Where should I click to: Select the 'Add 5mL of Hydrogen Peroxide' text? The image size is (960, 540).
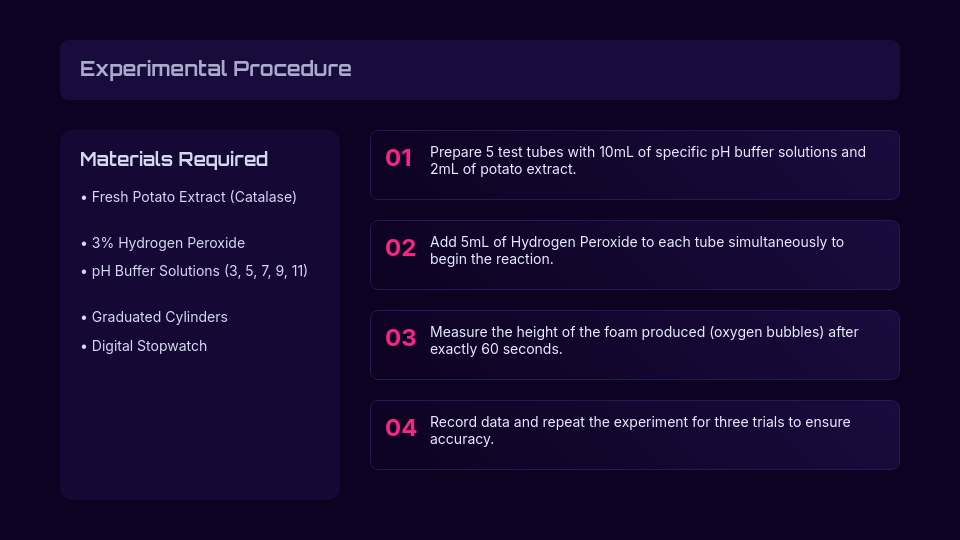636,242
